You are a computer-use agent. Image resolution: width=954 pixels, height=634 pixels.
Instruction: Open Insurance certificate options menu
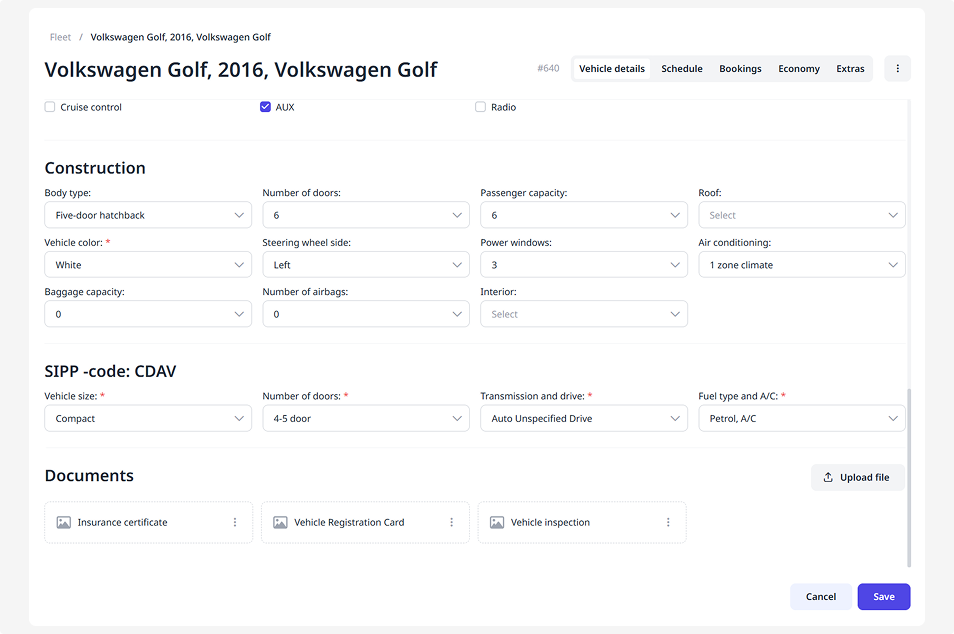pos(235,522)
